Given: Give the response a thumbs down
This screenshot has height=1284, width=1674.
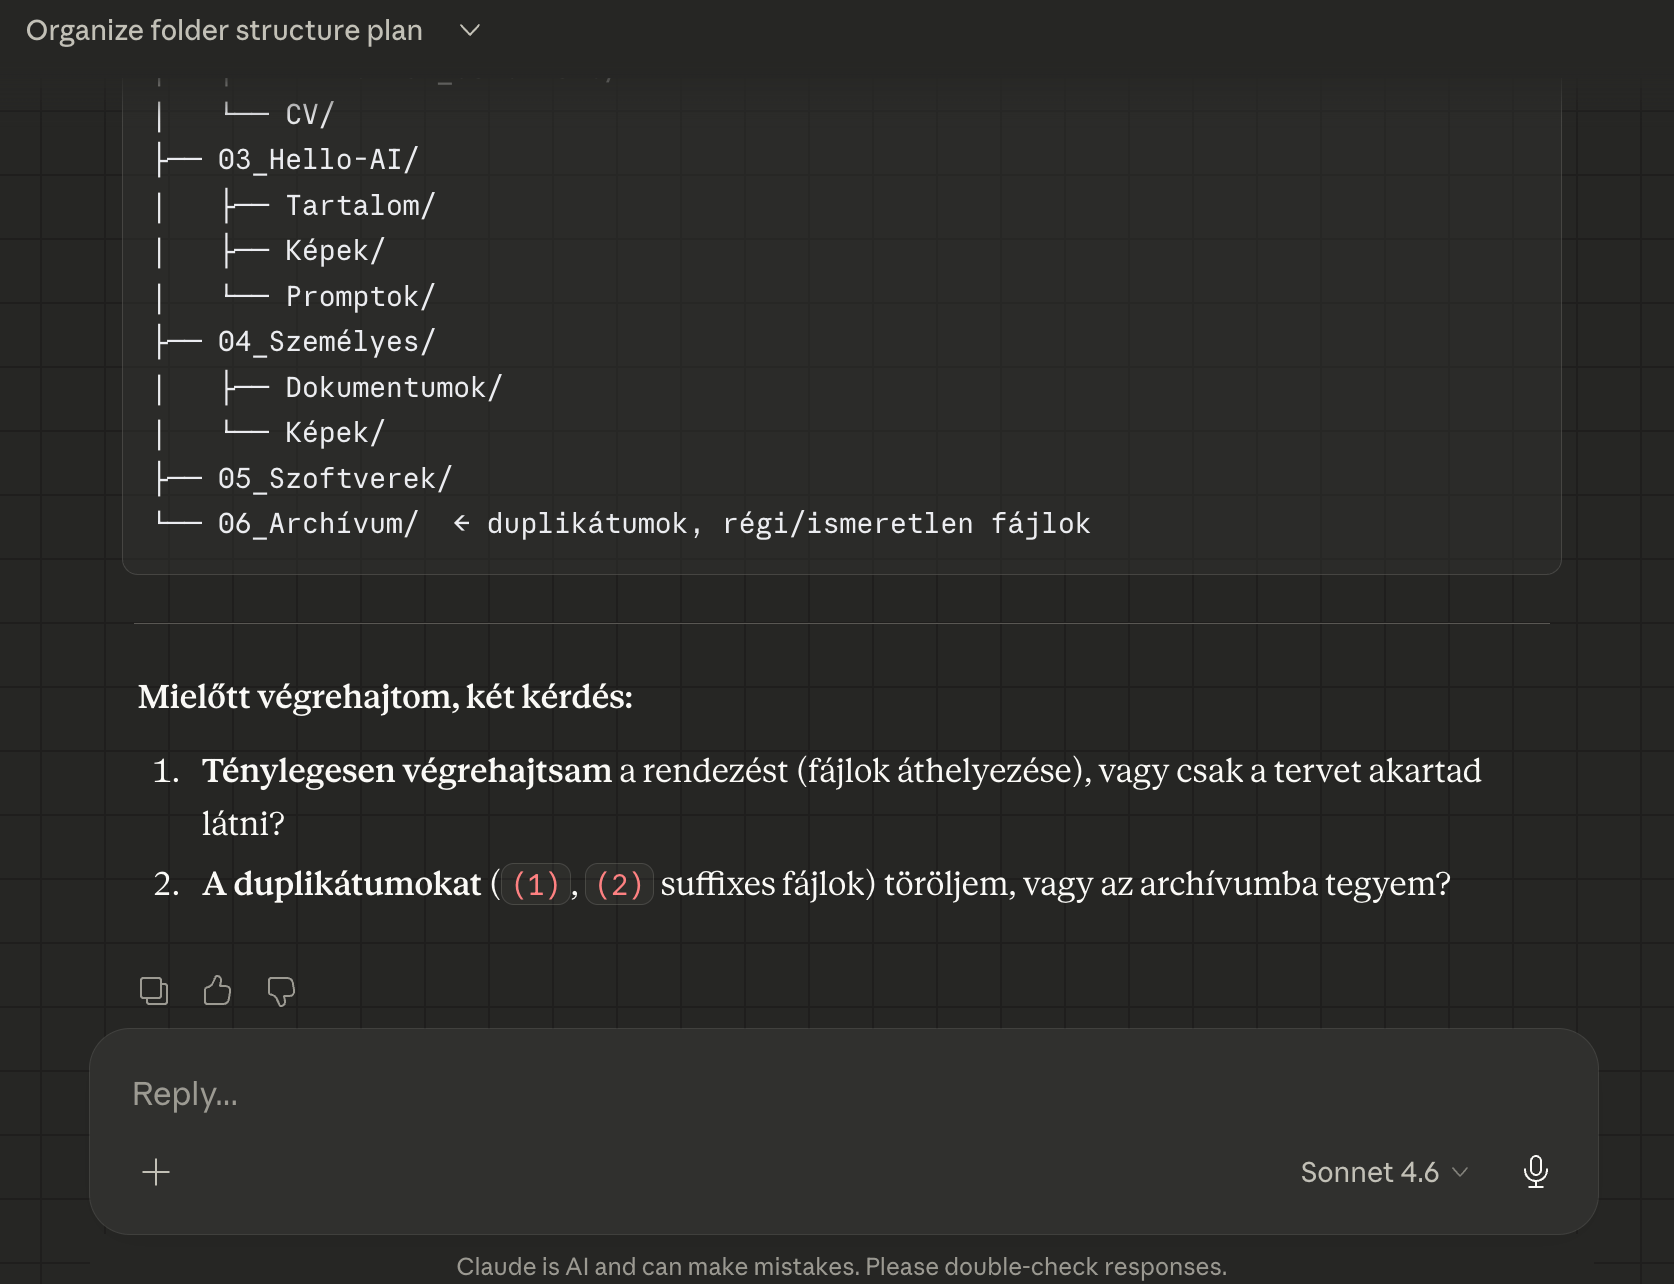Looking at the screenshot, I should 281,991.
